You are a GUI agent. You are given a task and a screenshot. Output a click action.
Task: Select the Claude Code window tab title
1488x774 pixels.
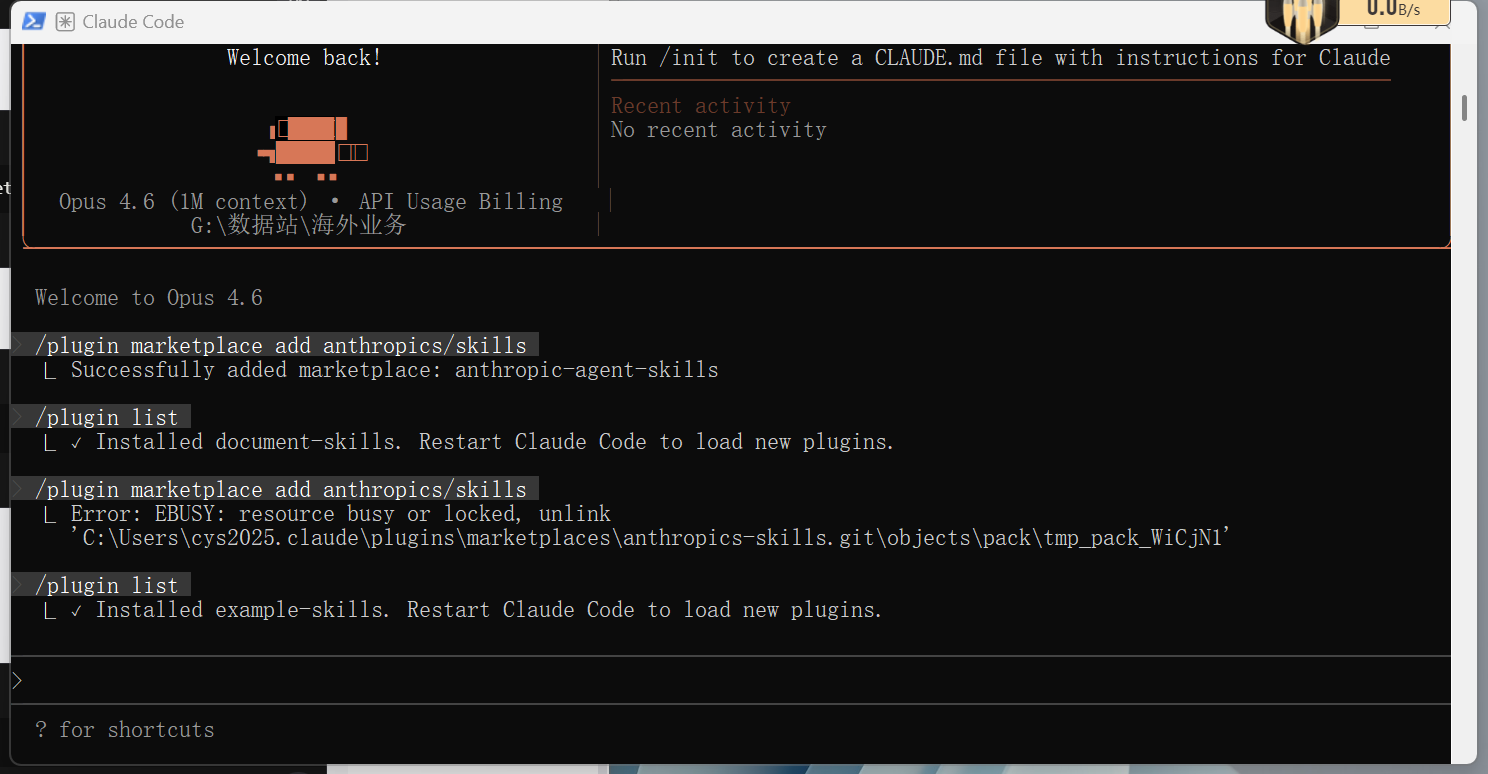pos(133,22)
